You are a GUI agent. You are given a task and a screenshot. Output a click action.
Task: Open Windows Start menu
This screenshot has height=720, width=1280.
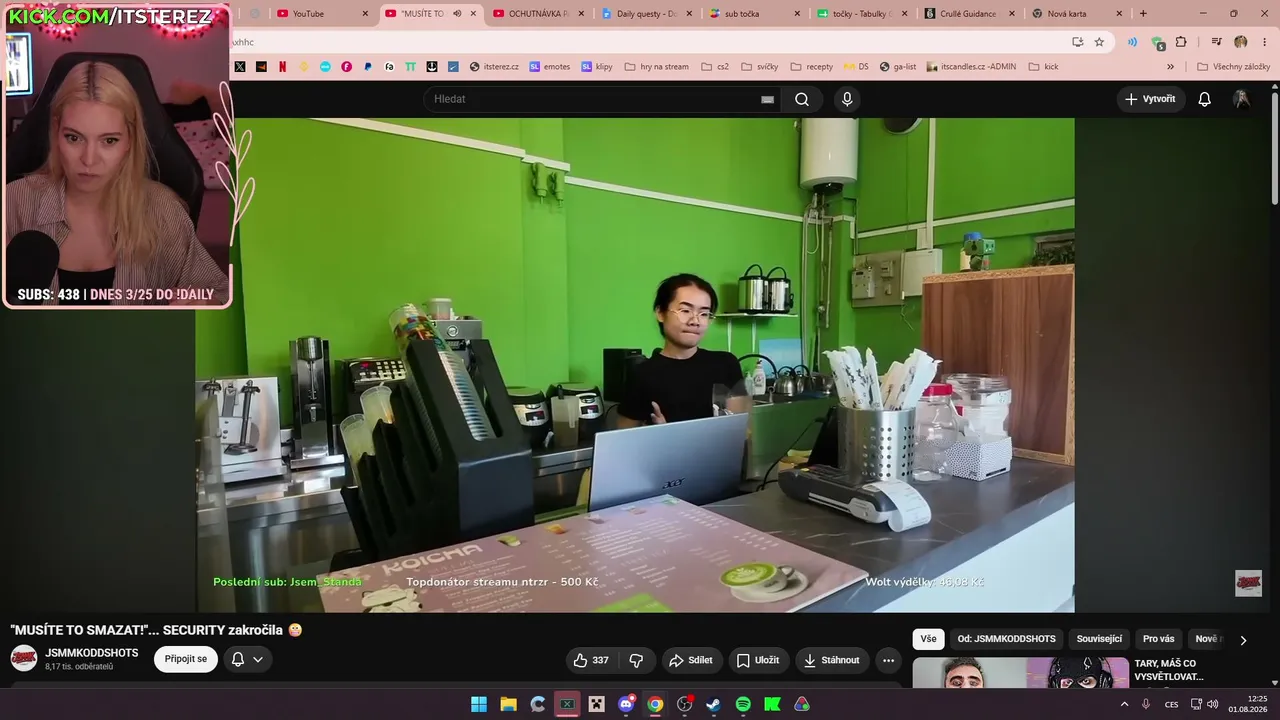(479, 704)
